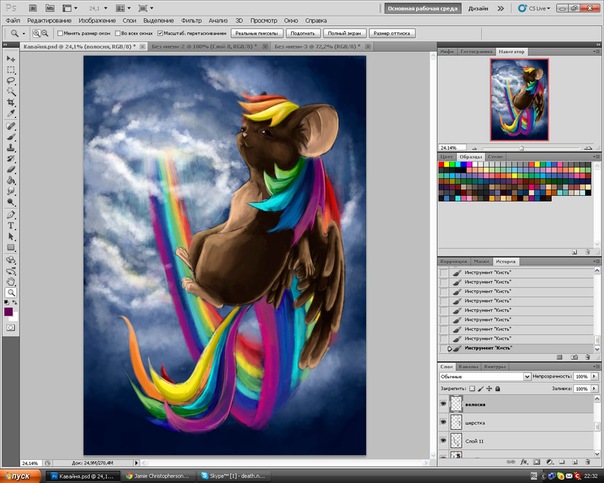Click the foreground purple color swatch
The image size is (604, 483).
point(8,311)
